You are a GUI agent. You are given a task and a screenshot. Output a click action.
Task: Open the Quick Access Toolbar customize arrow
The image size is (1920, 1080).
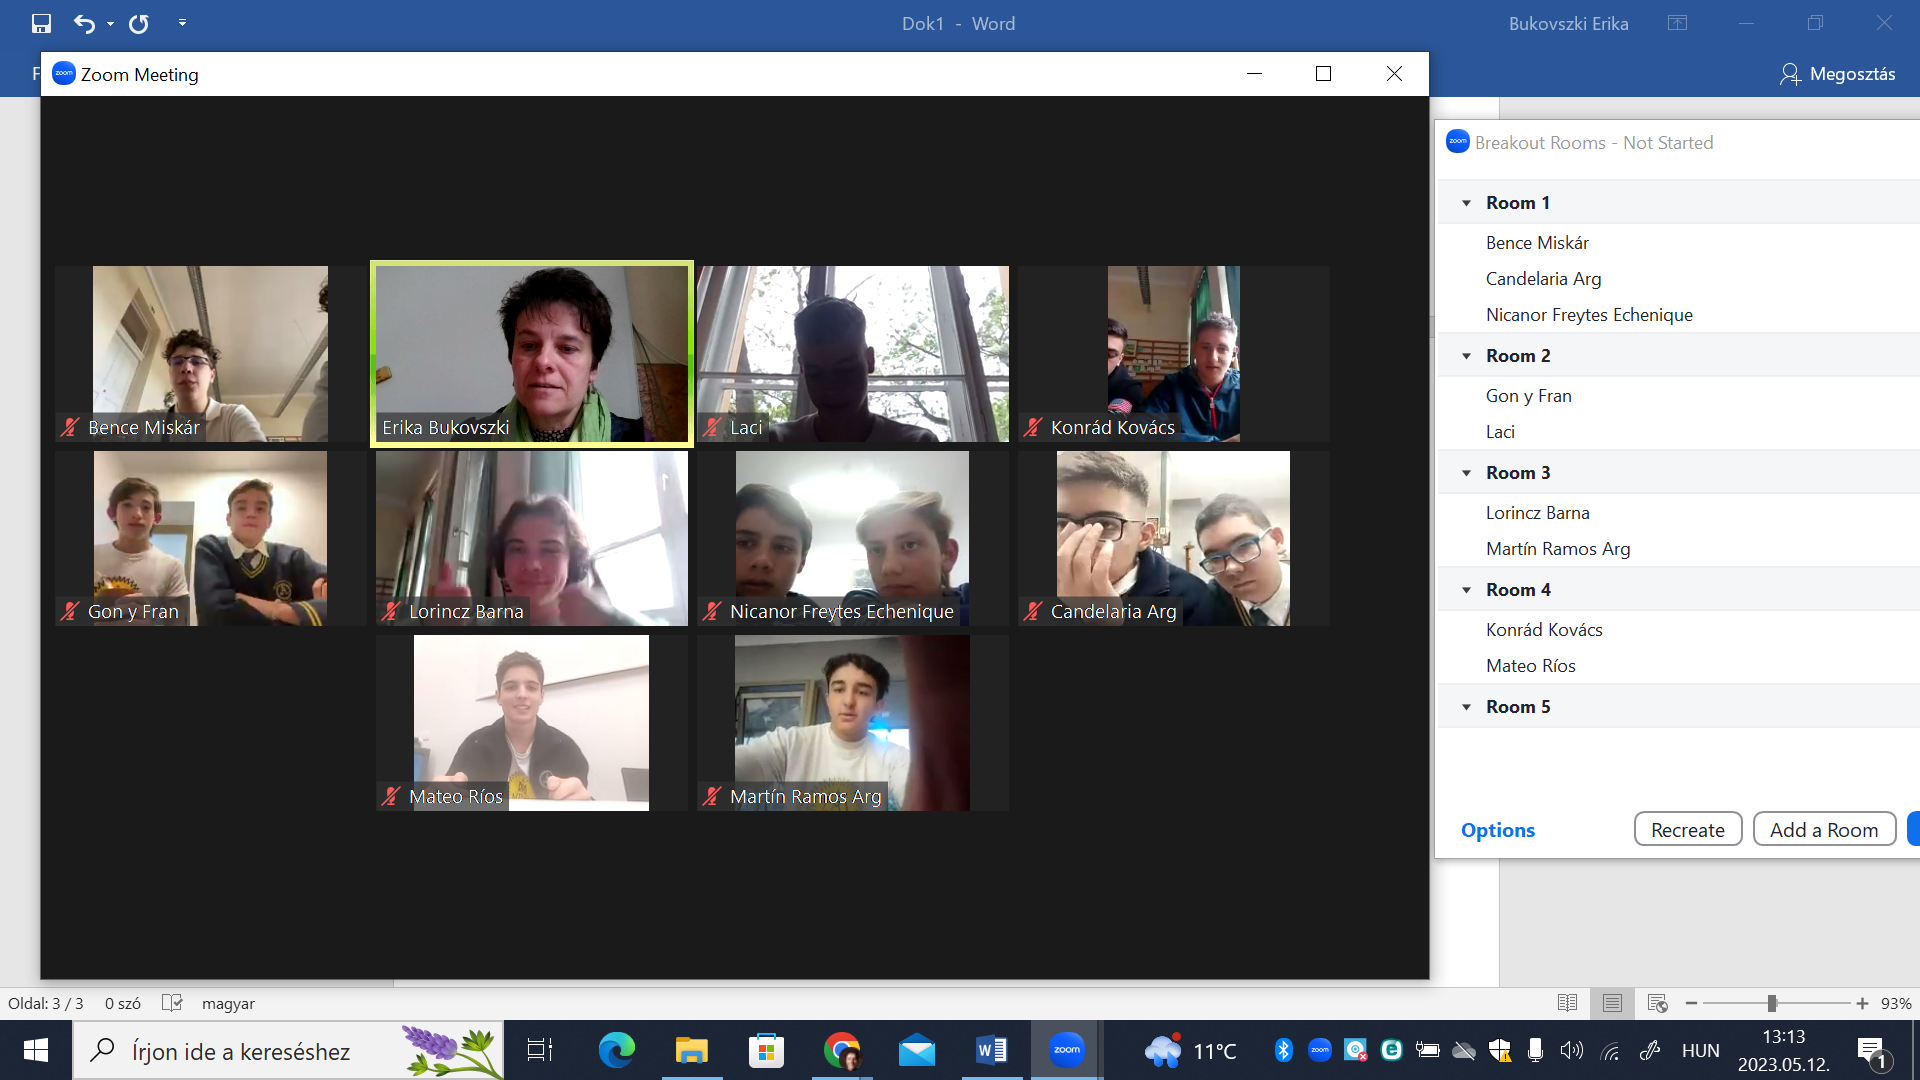pos(182,23)
